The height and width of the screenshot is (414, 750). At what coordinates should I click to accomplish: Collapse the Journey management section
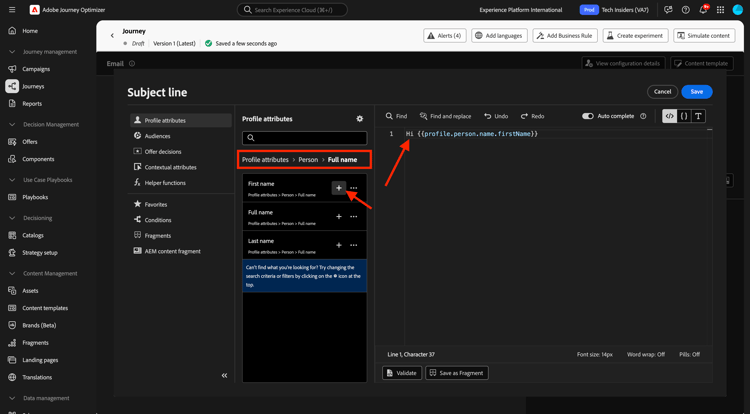(12, 52)
